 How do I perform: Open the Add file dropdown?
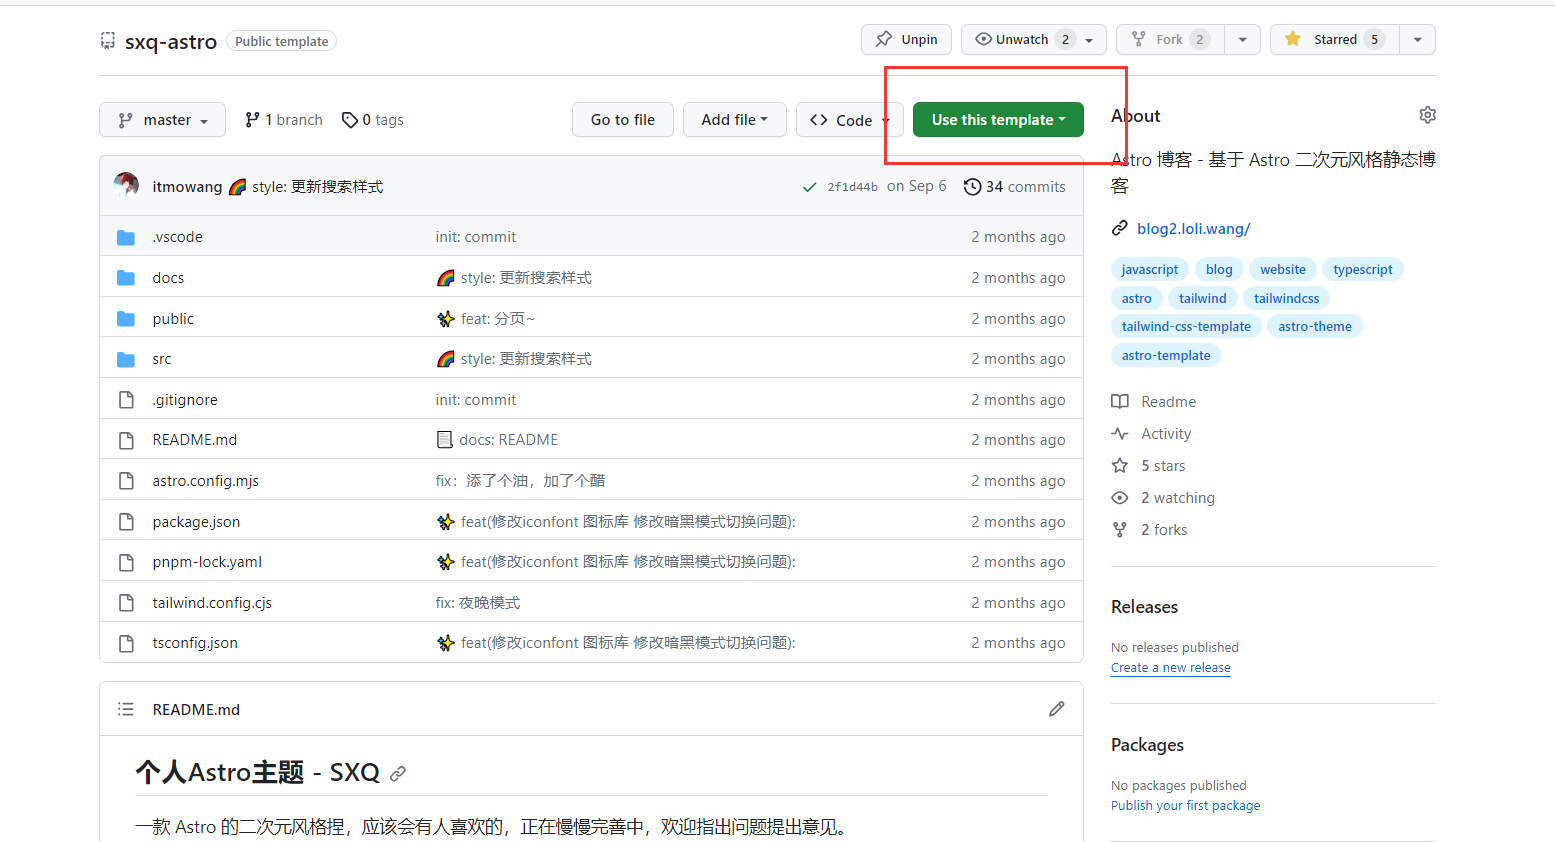[735, 120]
